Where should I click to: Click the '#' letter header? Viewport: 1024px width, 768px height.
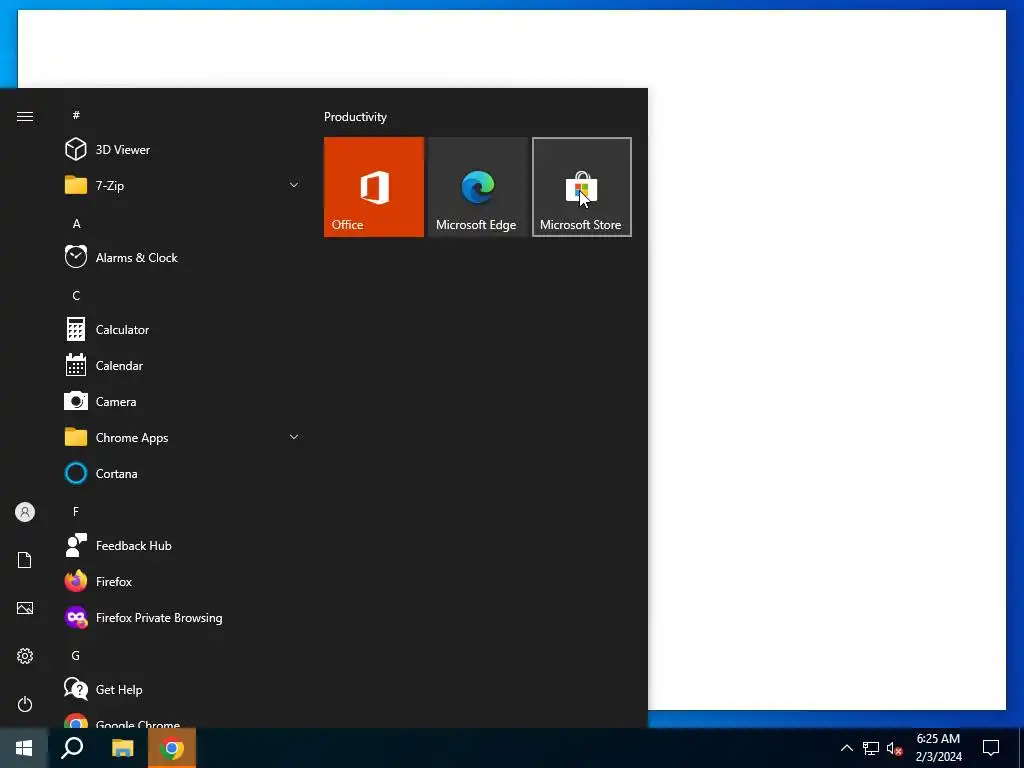click(76, 115)
